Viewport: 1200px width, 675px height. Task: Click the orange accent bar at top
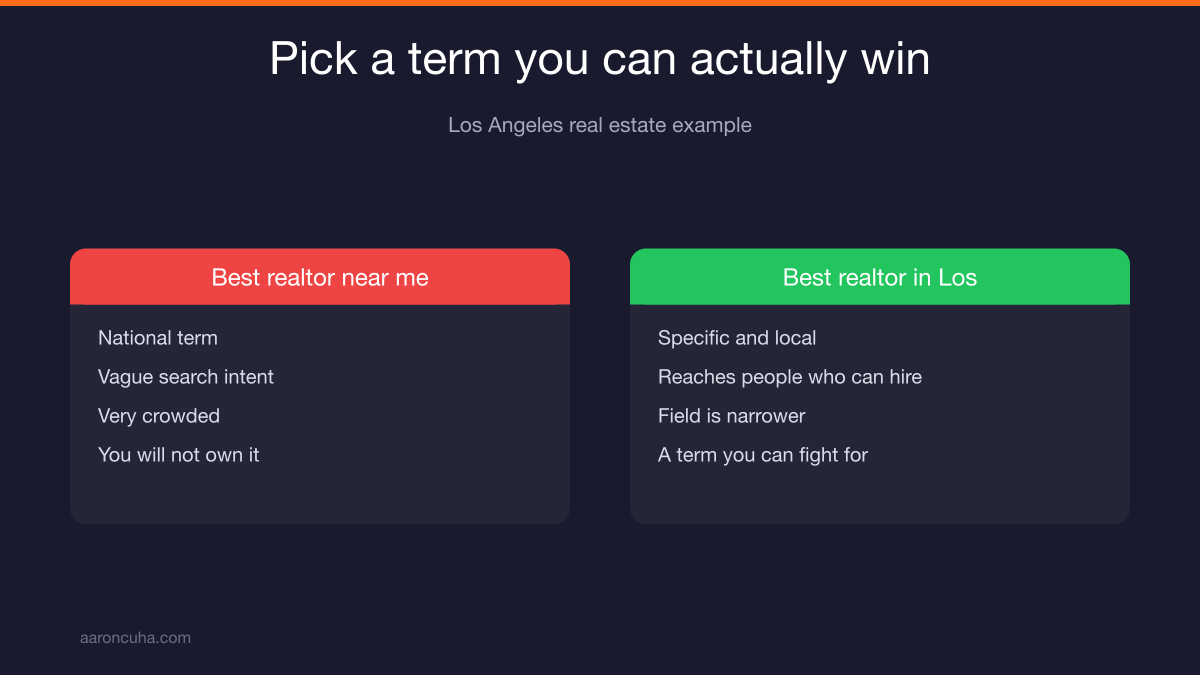(600, 3)
